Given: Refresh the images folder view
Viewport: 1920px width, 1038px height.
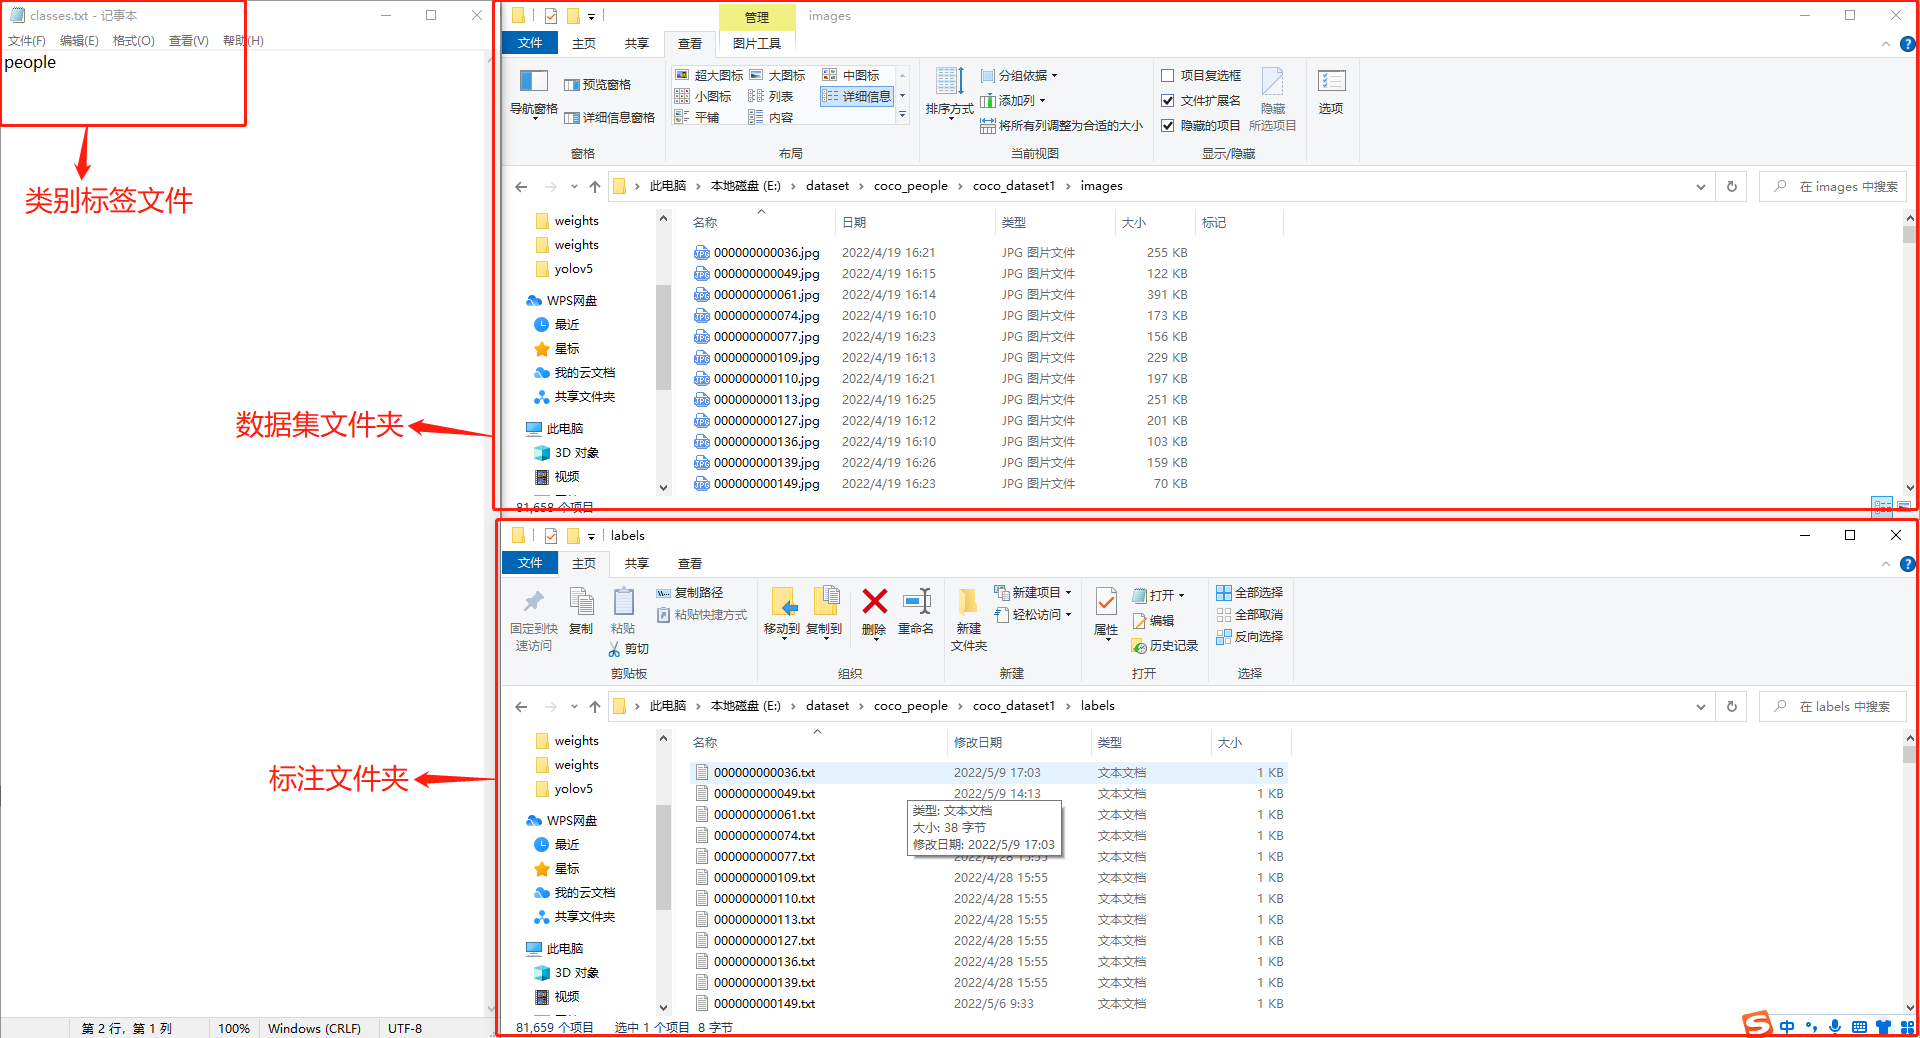Looking at the screenshot, I should pos(1731,186).
